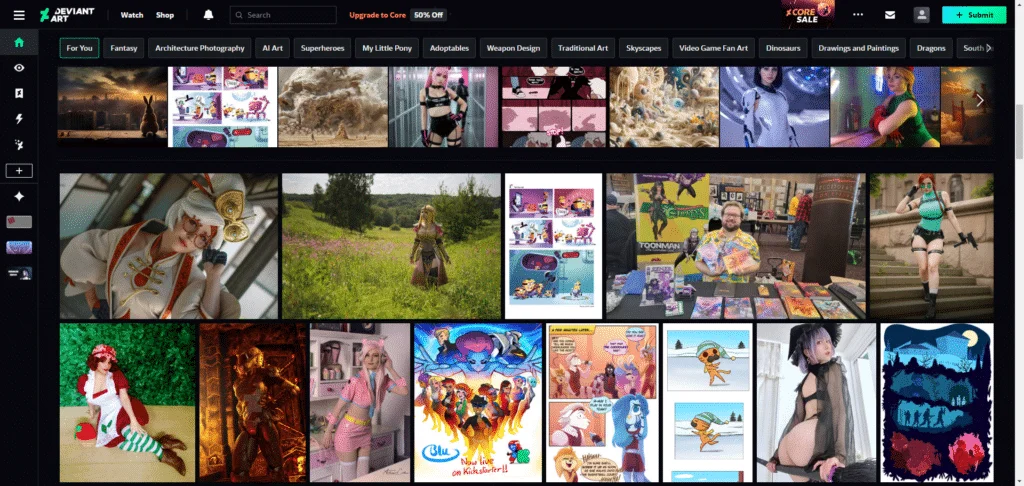
Task: Select the Fantasy tab
Action: [123, 48]
